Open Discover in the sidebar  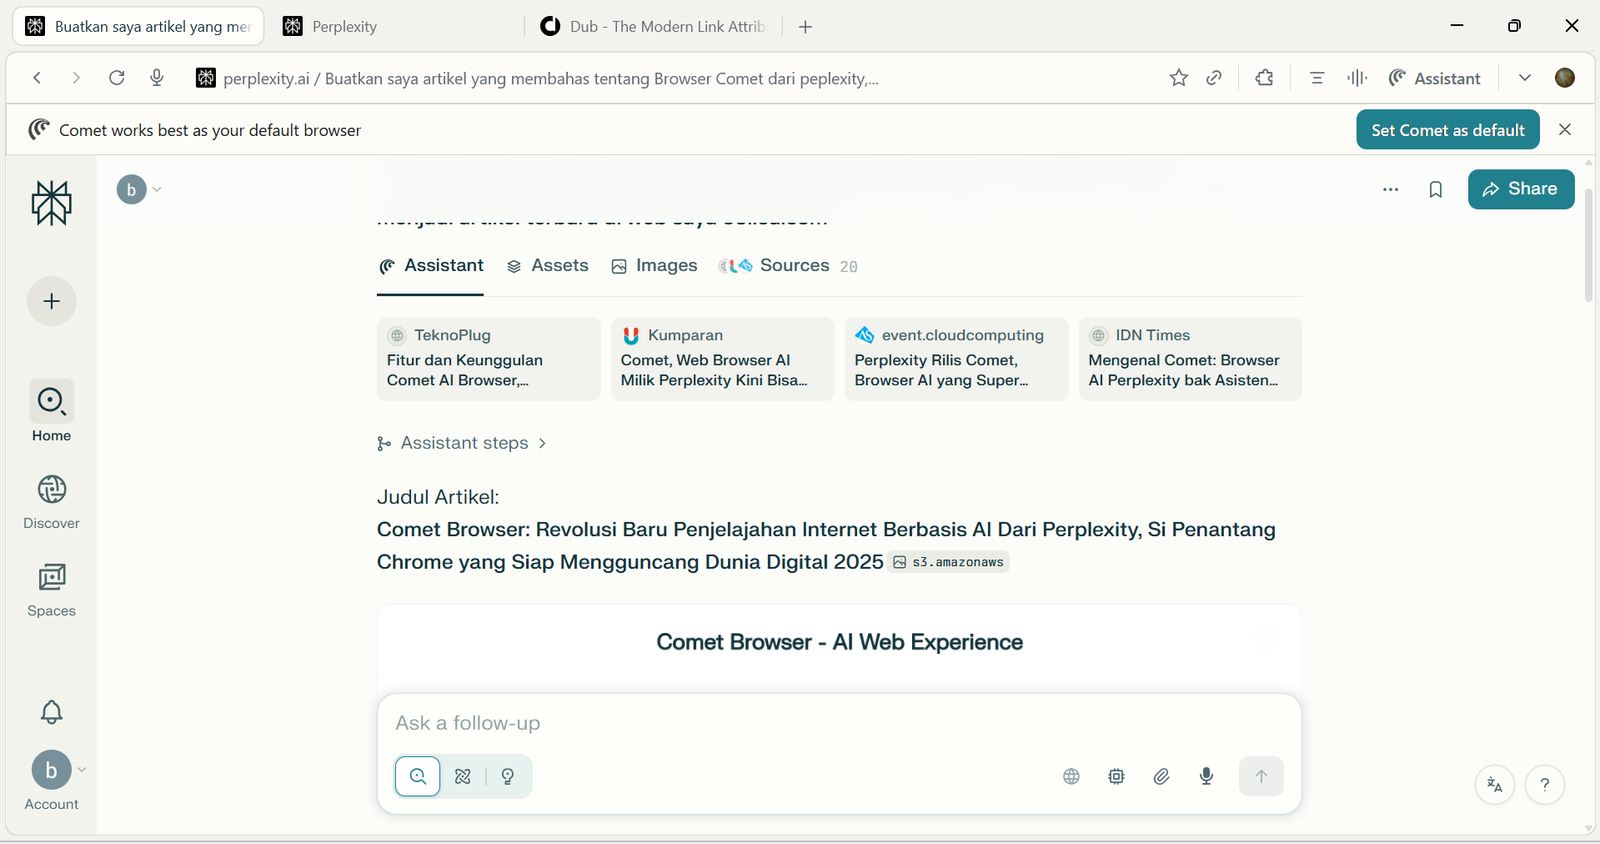[x=51, y=501]
